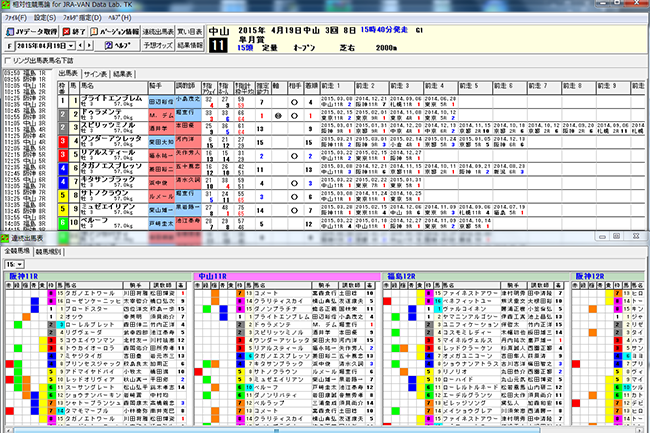
Task: Open the ファイル(F) menu
Action: [16, 18]
